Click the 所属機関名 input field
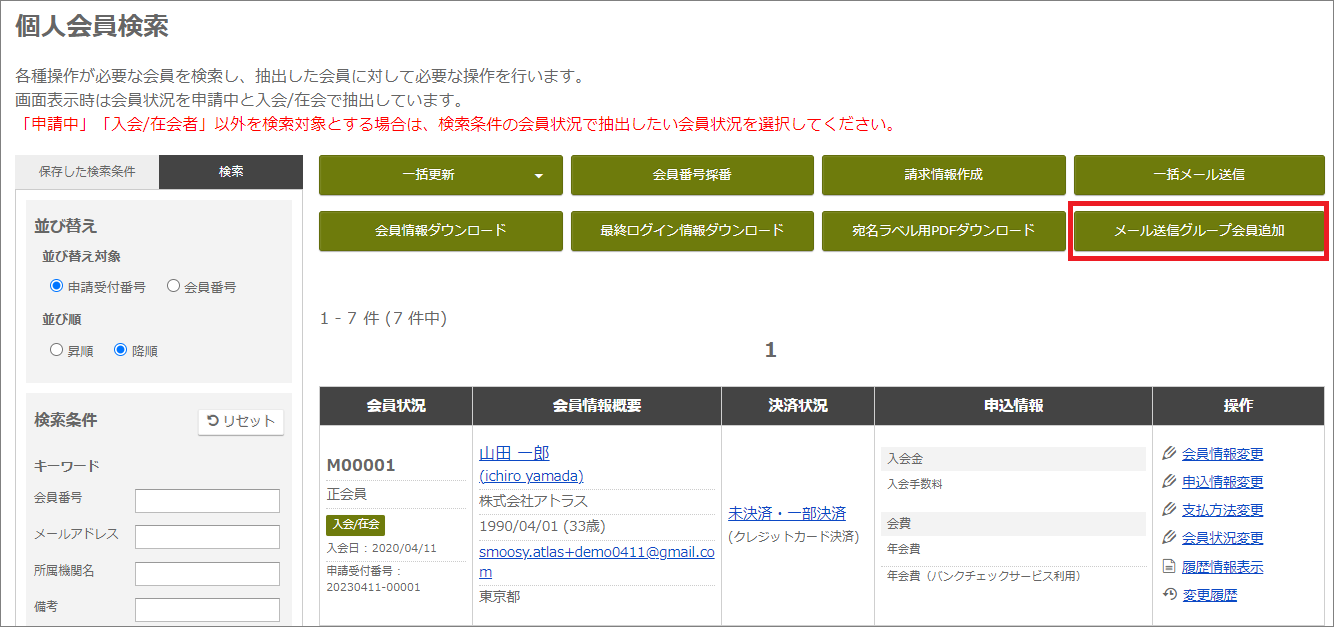Screen dimensions: 1334x627 coord(207,573)
